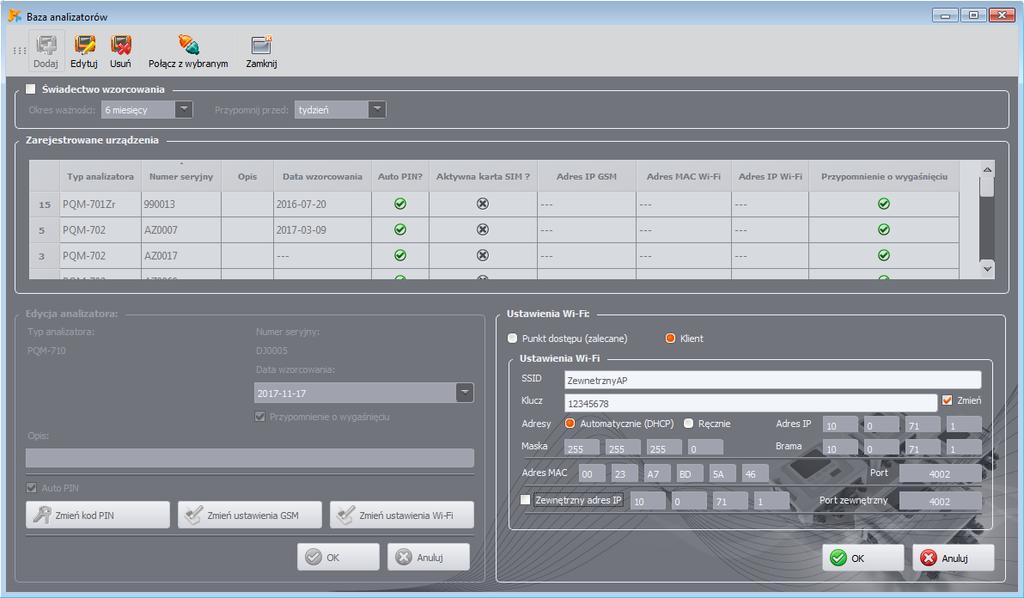Sort by Numer seryjny column header

(181, 176)
